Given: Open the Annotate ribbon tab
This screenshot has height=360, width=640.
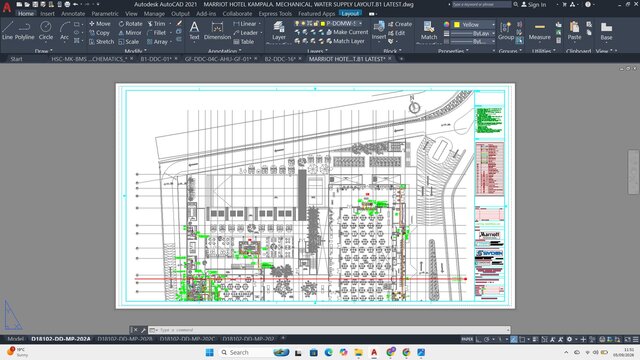Looking at the screenshot, I should click(73, 13).
